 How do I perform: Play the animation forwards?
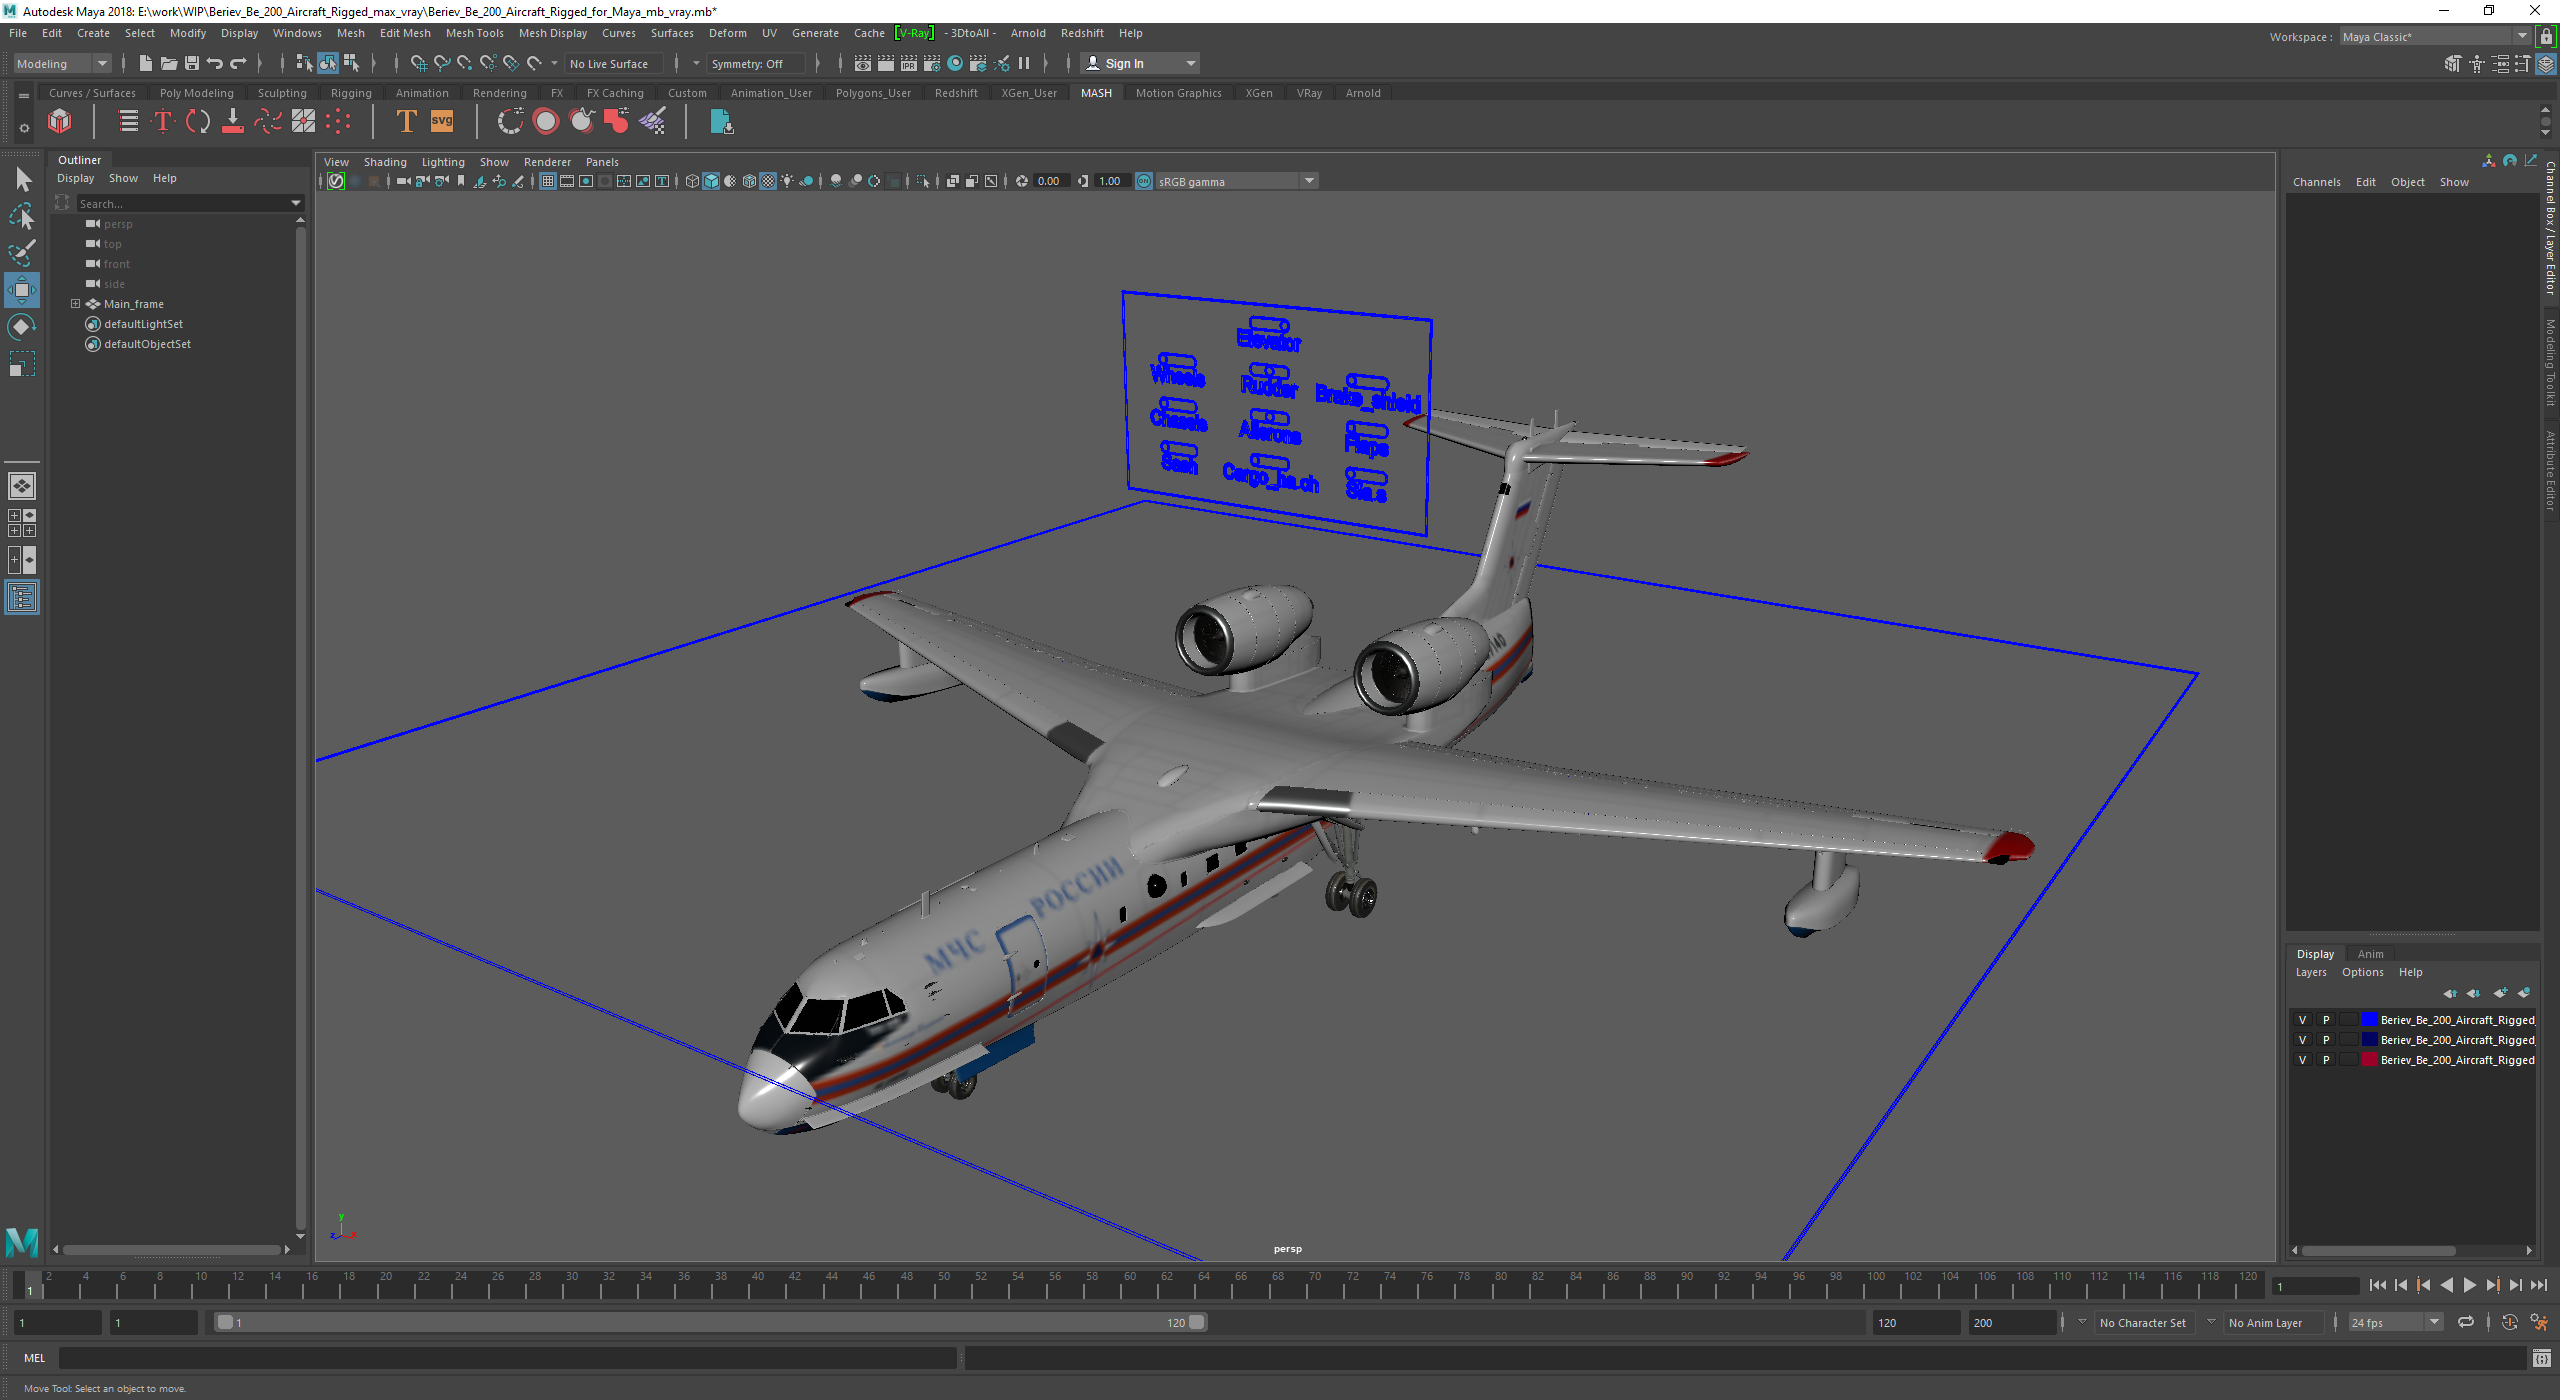click(2469, 1285)
